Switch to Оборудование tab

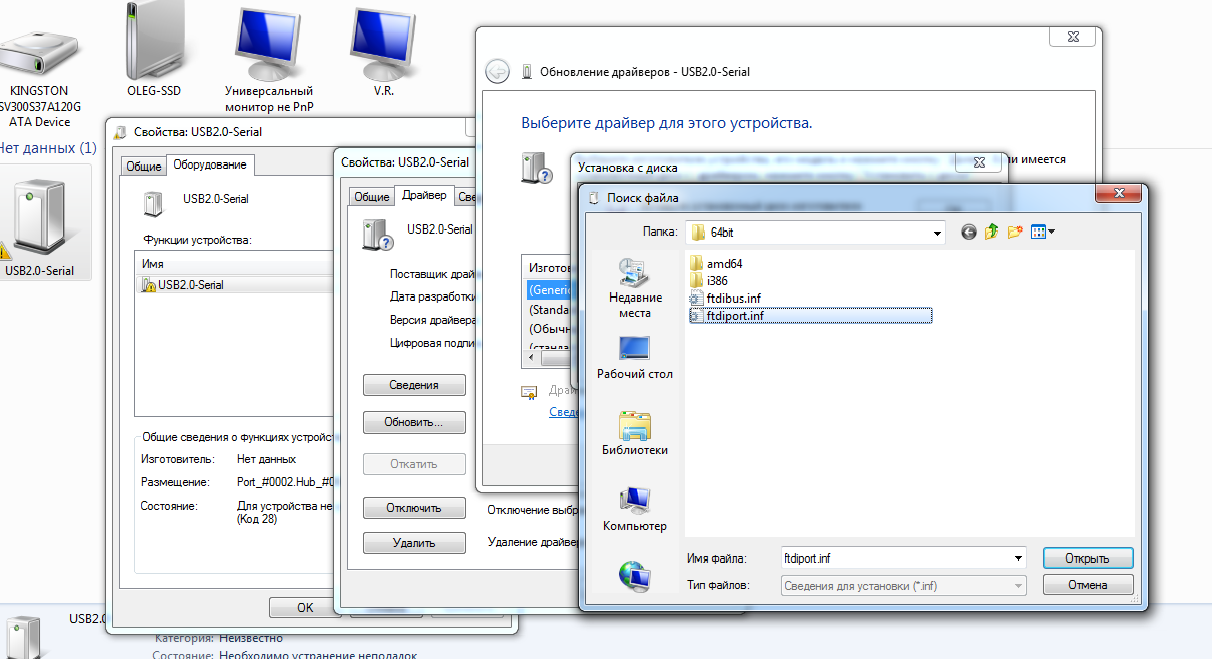click(210, 164)
